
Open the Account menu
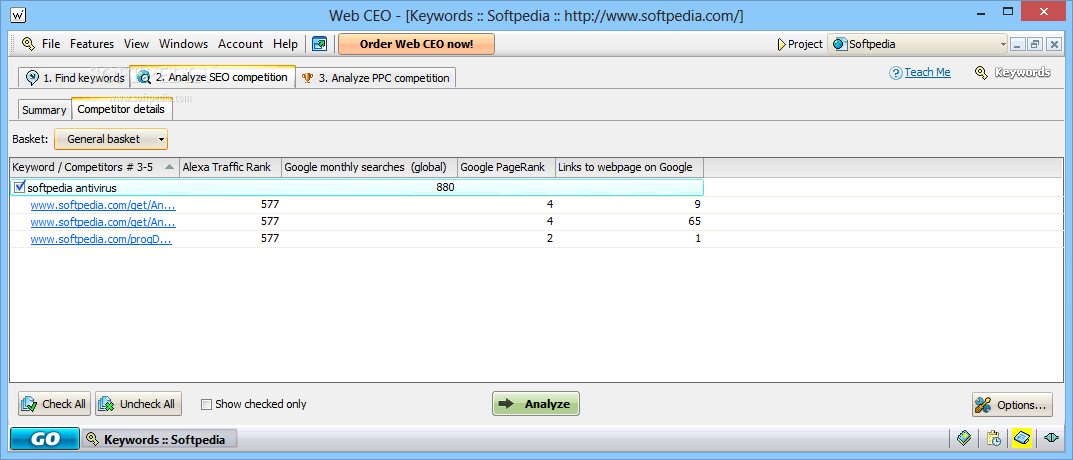[240, 44]
